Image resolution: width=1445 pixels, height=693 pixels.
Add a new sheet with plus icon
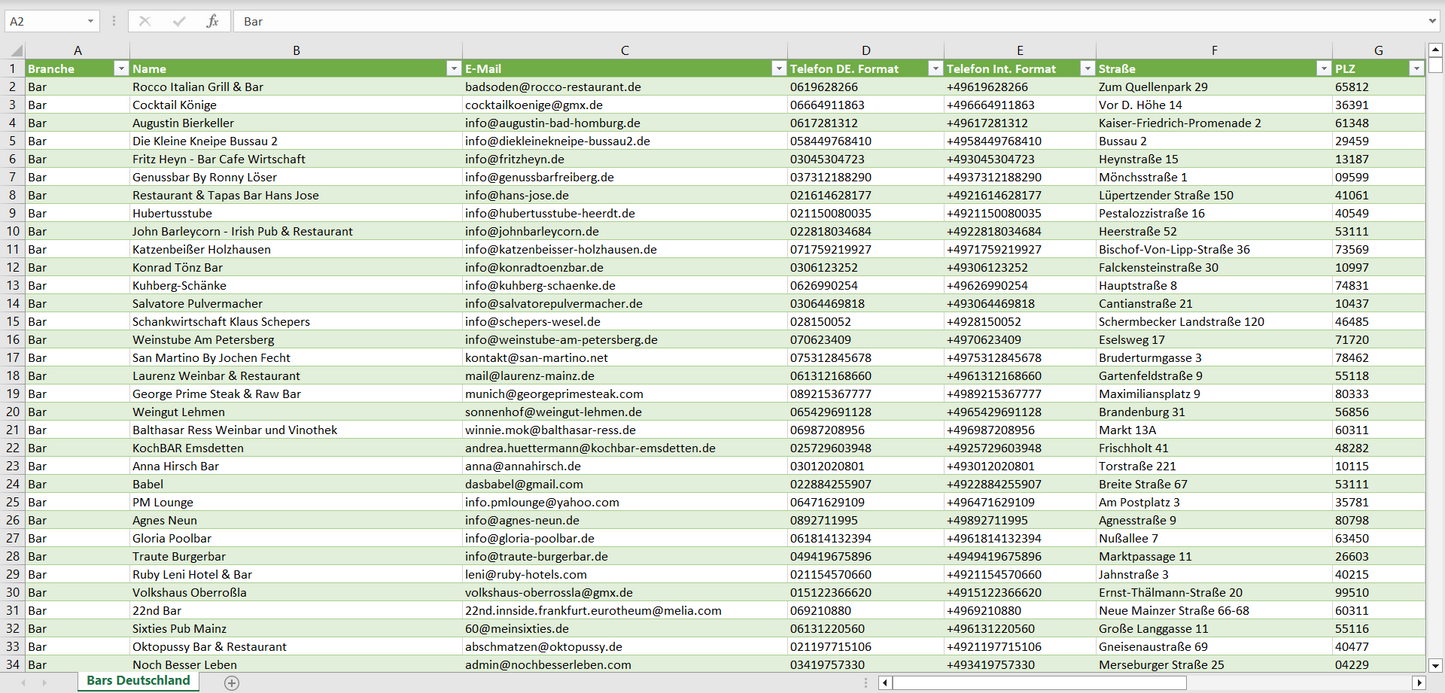tap(232, 682)
